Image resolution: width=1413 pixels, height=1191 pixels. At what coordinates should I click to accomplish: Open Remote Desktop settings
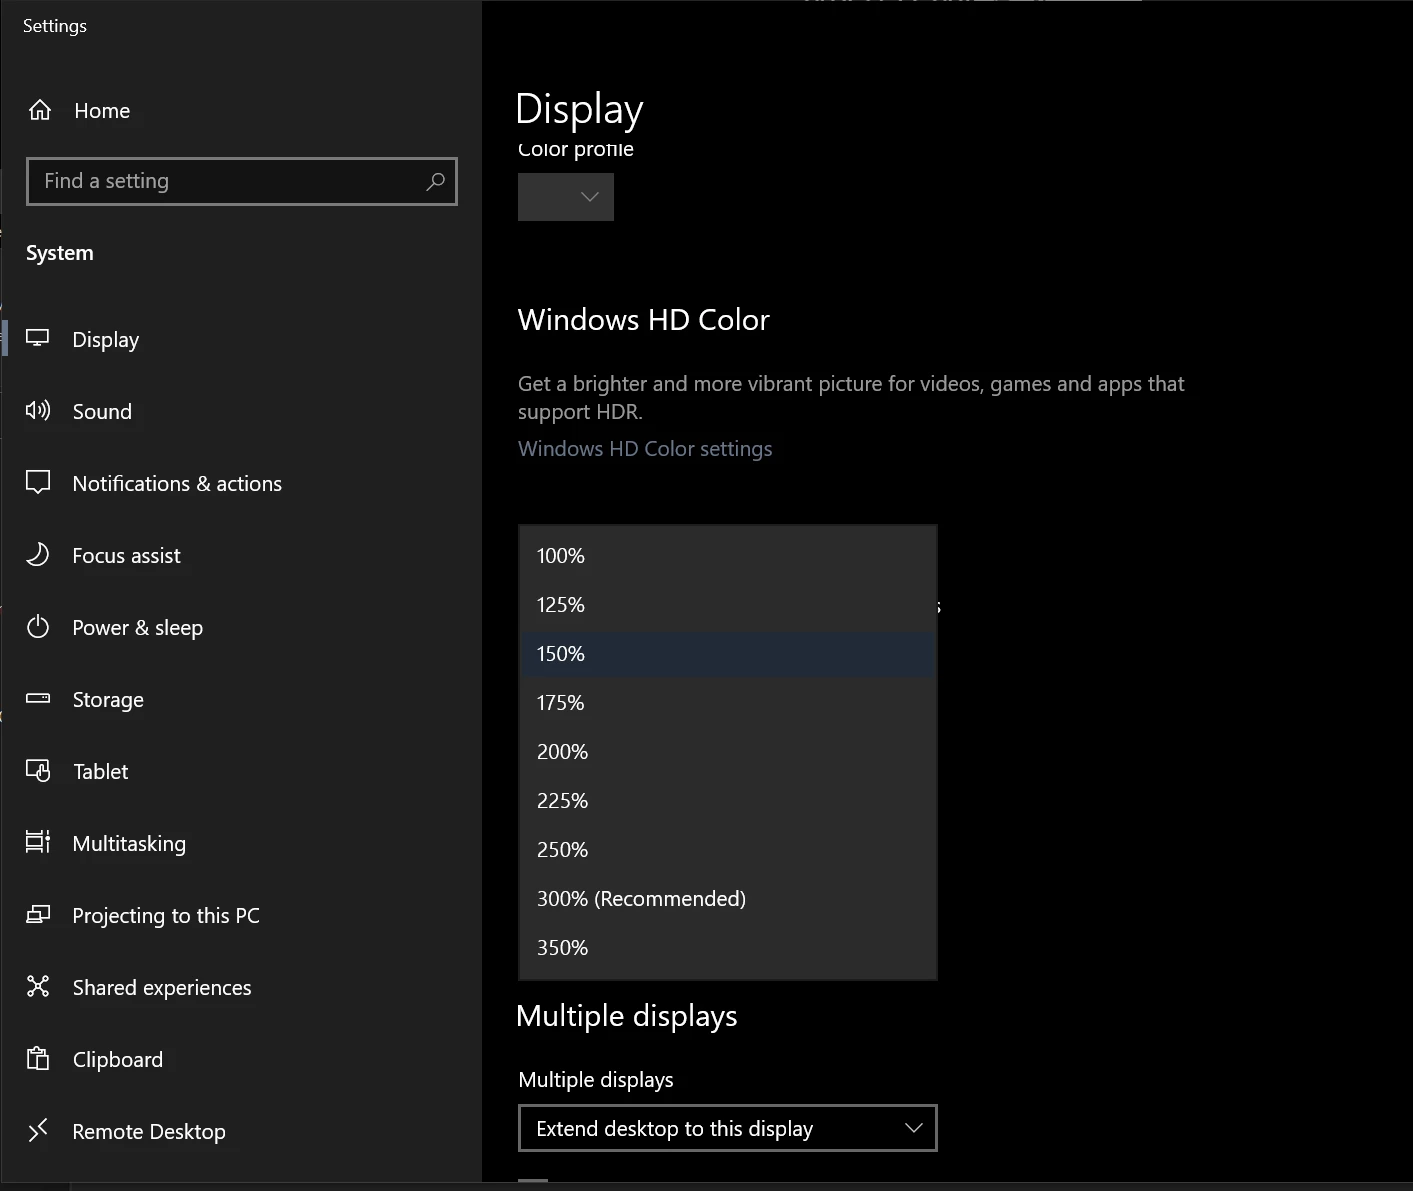[x=241, y=1131]
